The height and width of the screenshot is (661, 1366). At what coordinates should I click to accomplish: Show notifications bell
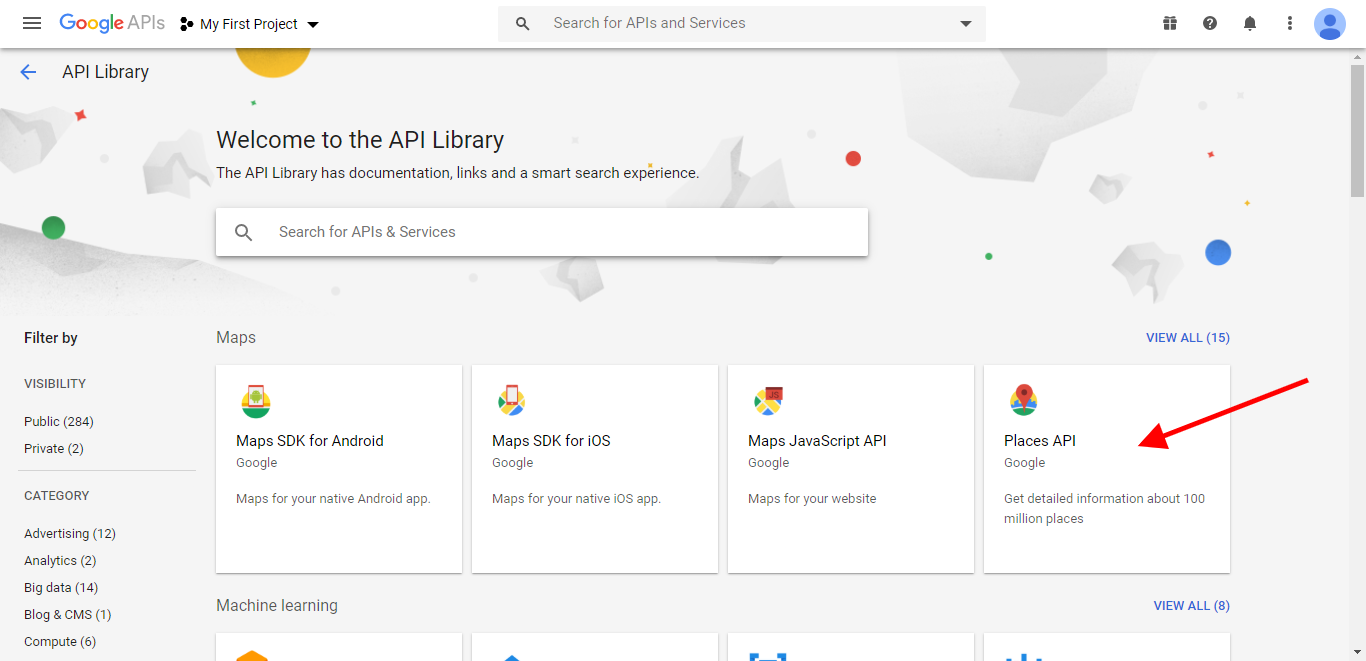point(1250,23)
